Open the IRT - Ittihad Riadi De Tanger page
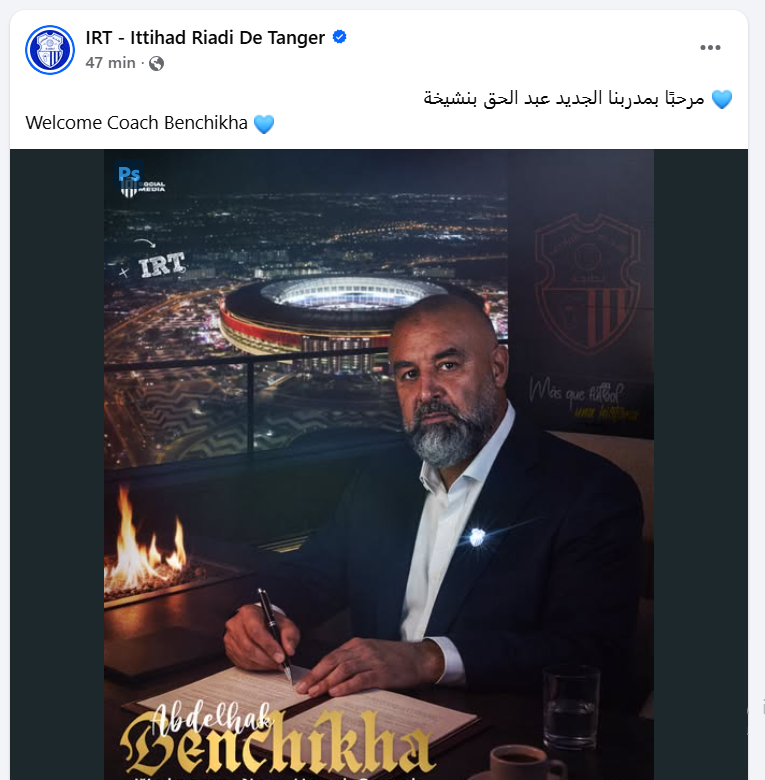 click(205, 38)
